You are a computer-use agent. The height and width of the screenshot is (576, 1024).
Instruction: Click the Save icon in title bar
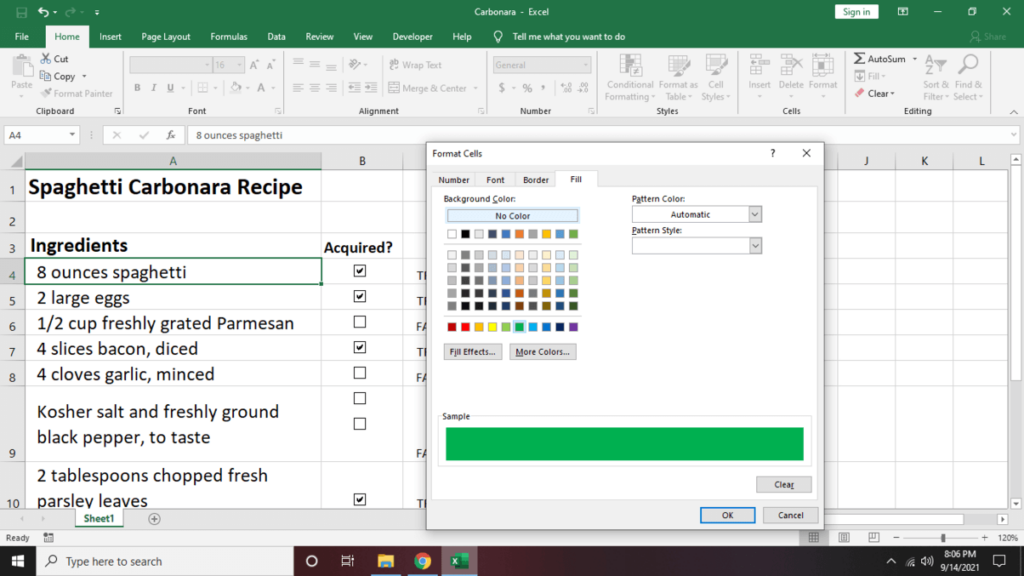pyautogui.click(x=21, y=12)
